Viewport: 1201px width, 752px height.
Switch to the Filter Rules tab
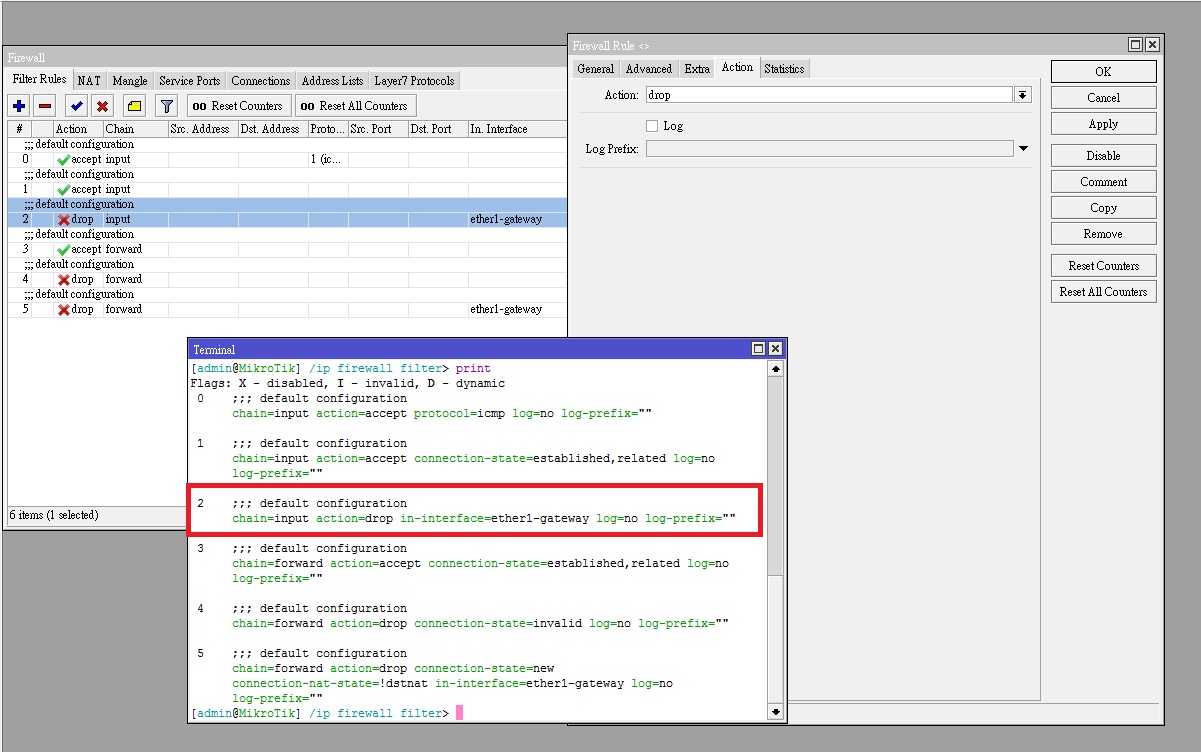[x=39, y=80]
